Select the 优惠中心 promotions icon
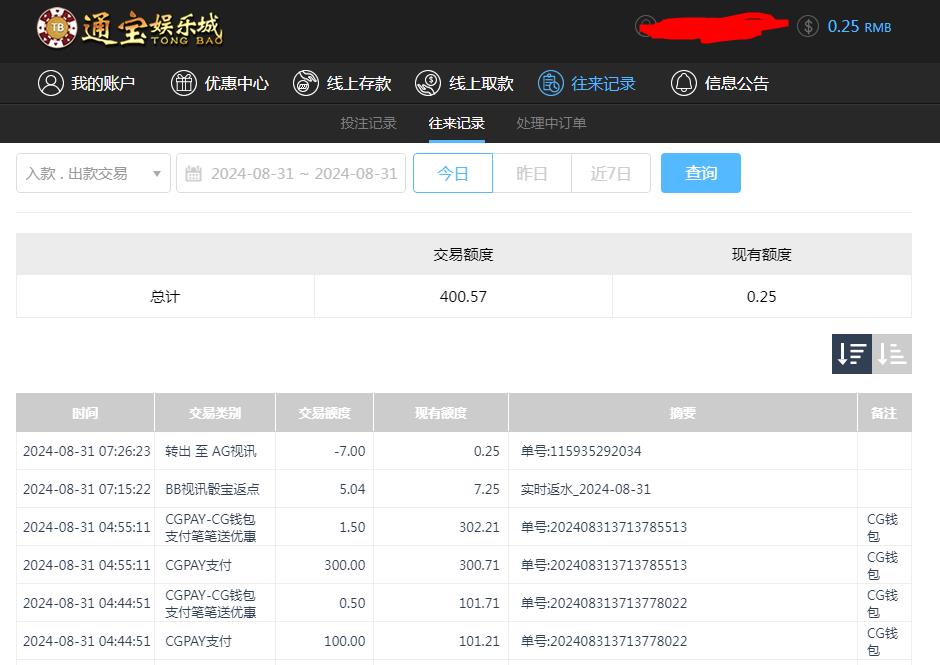The height and width of the screenshot is (665, 940). [183, 83]
